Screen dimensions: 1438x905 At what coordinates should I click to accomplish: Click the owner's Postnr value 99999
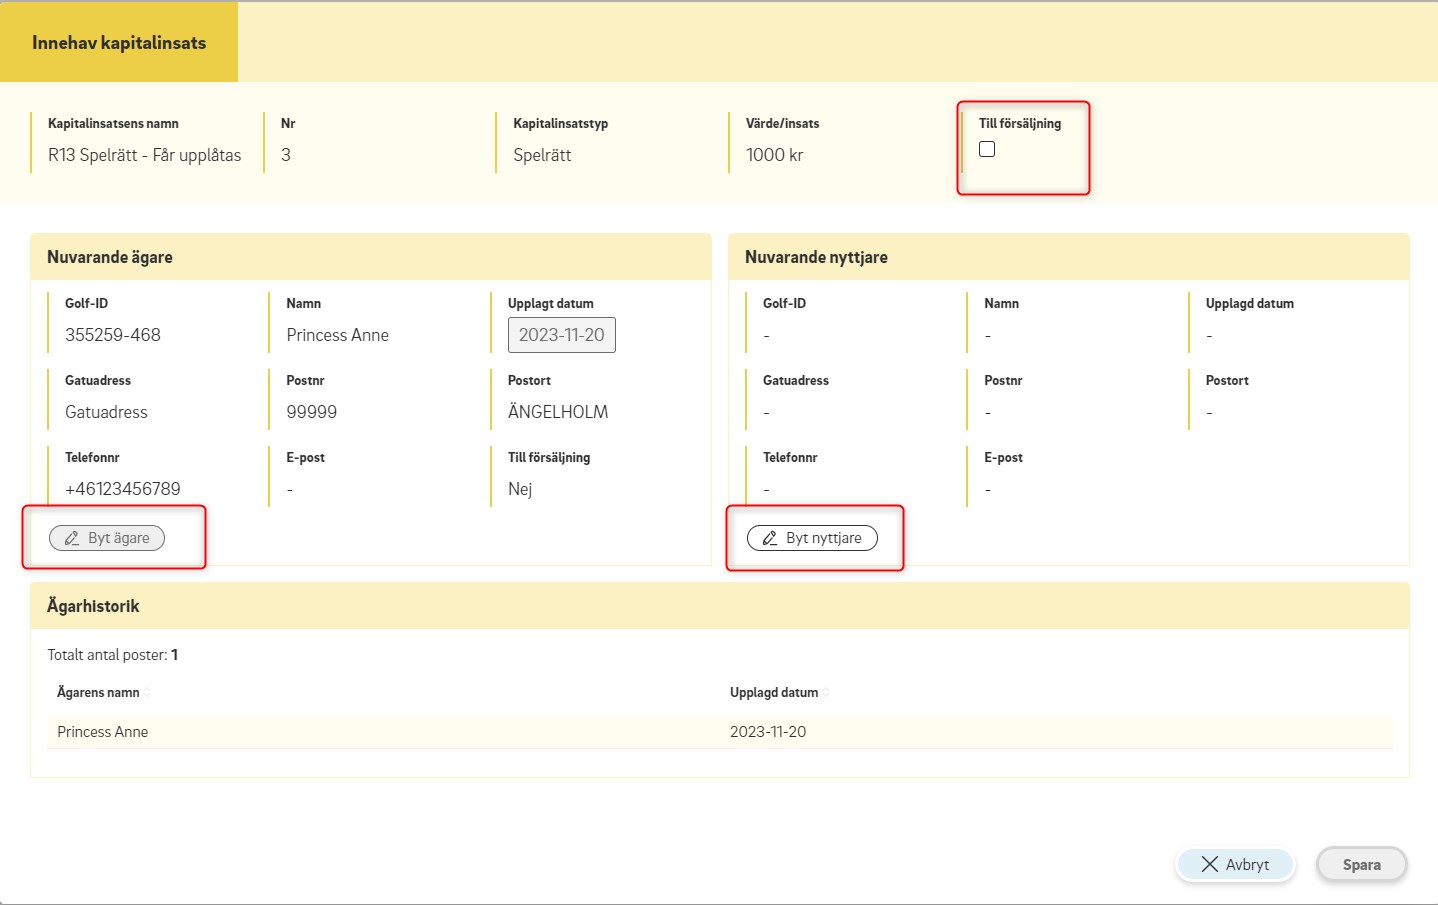[311, 412]
